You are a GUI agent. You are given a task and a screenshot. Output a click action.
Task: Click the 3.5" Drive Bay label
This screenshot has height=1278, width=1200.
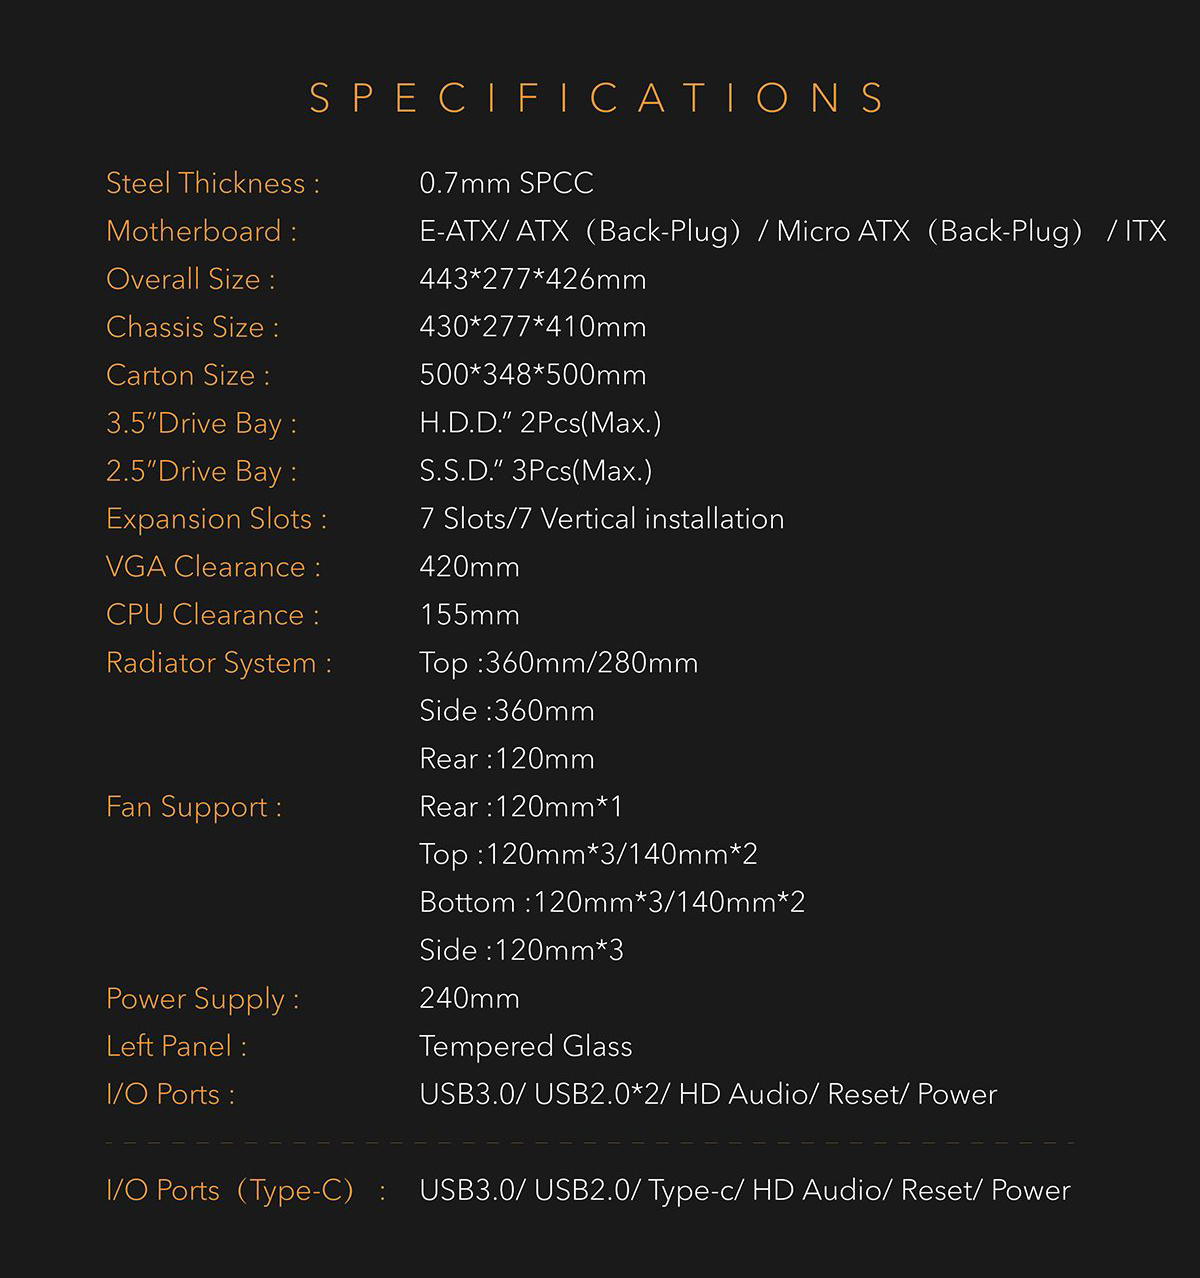tap(201, 423)
